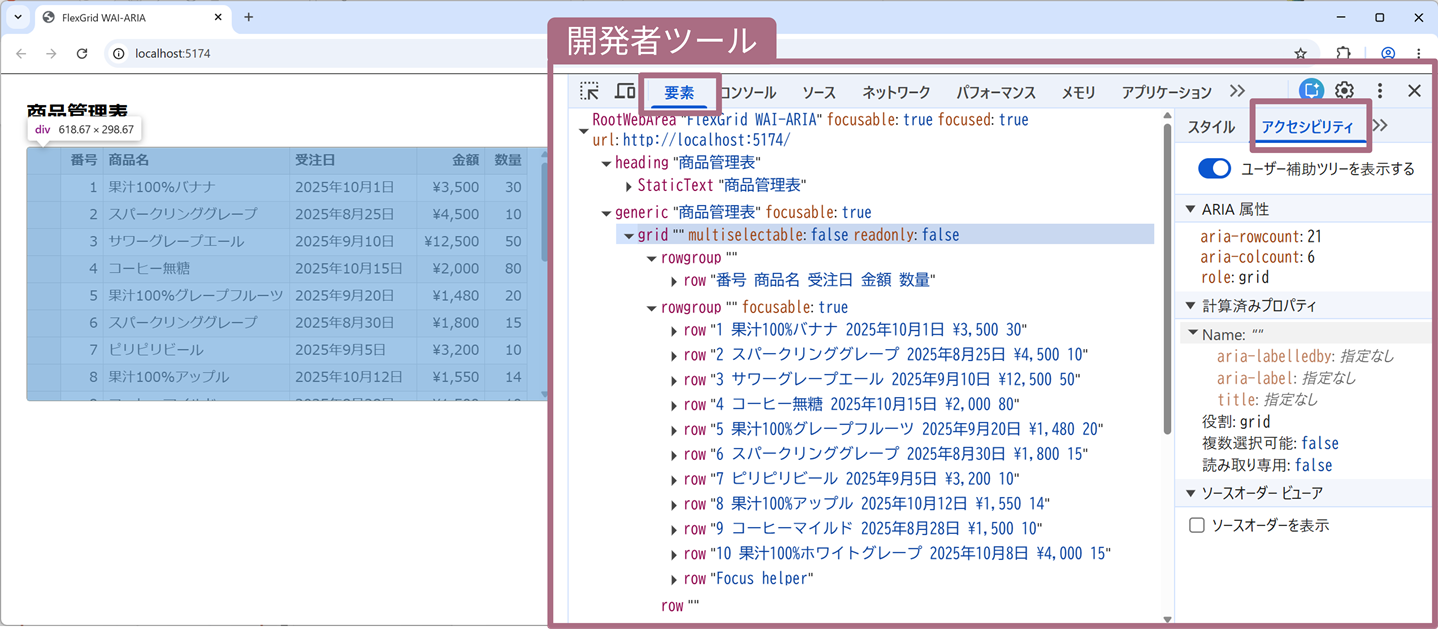Switch to アプリケーション tab

pyautogui.click(x=1167, y=92)
